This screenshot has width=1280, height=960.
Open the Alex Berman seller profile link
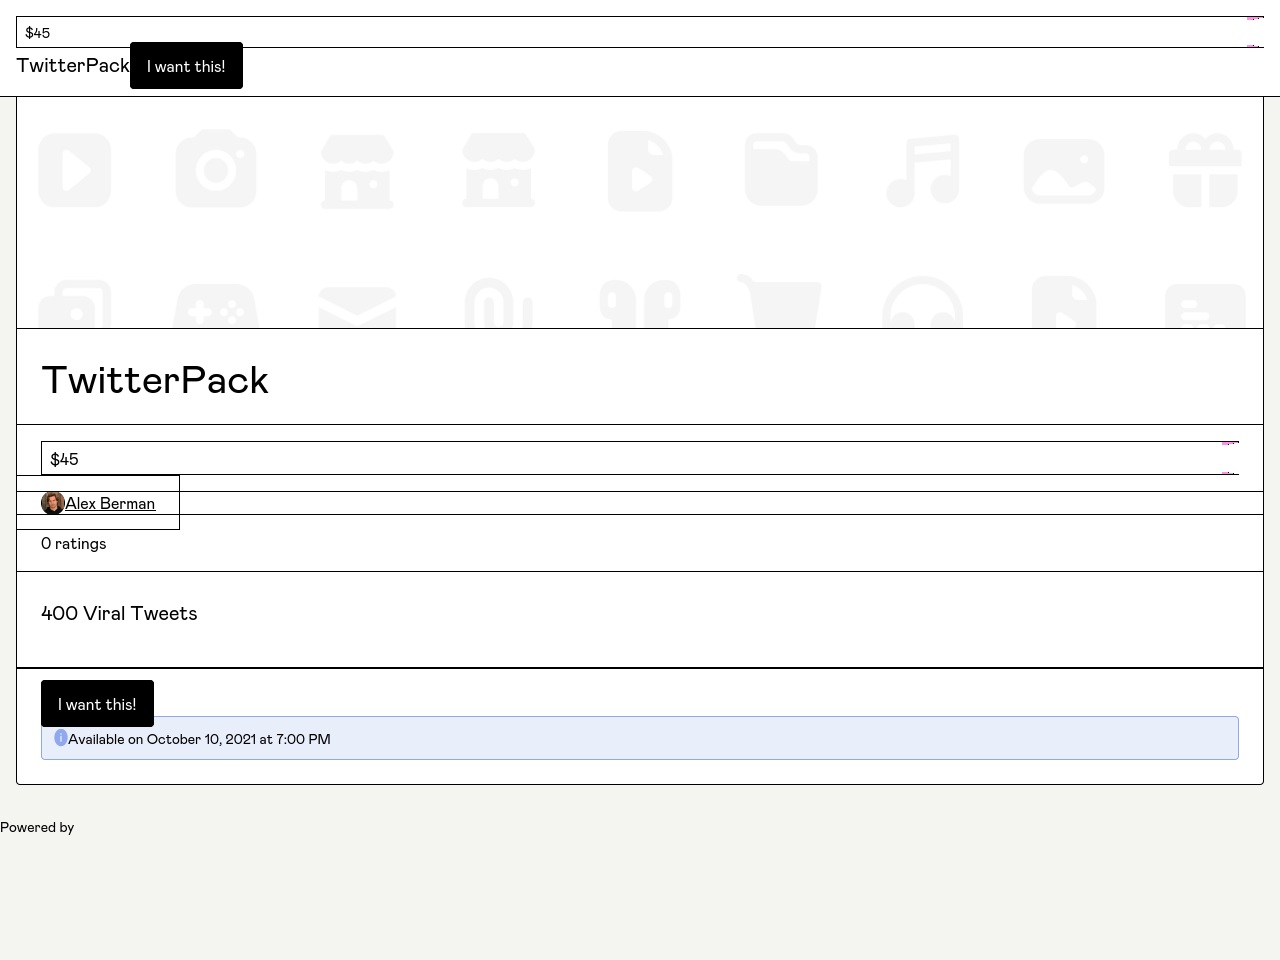point(98,503)
